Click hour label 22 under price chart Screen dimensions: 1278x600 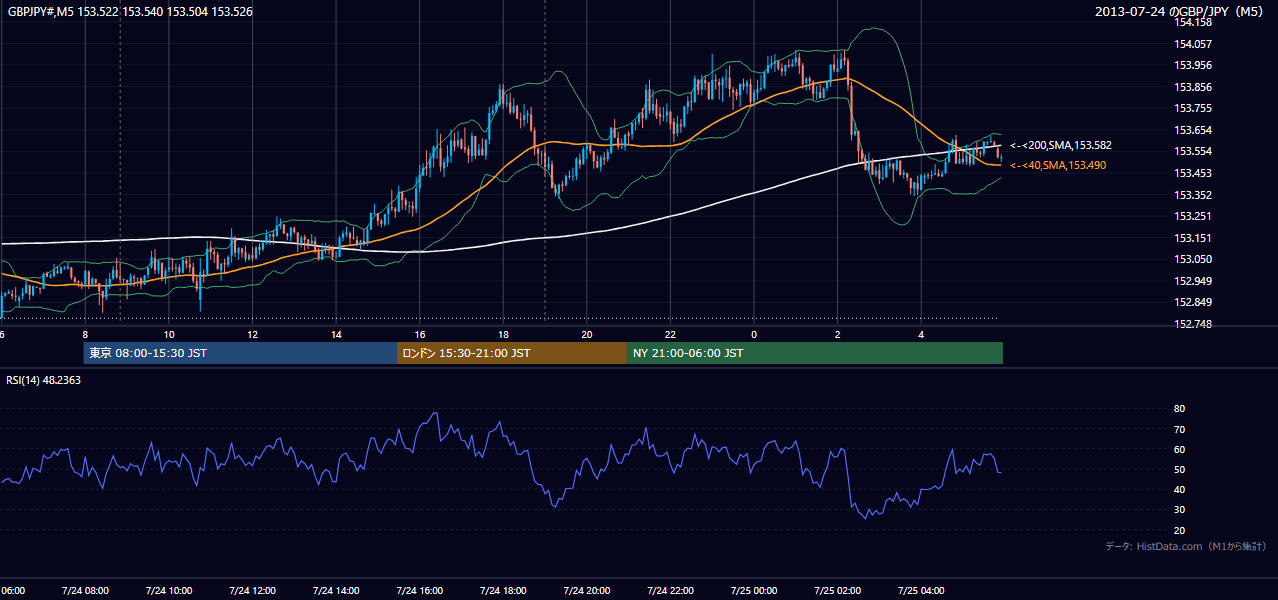point(670,334)
